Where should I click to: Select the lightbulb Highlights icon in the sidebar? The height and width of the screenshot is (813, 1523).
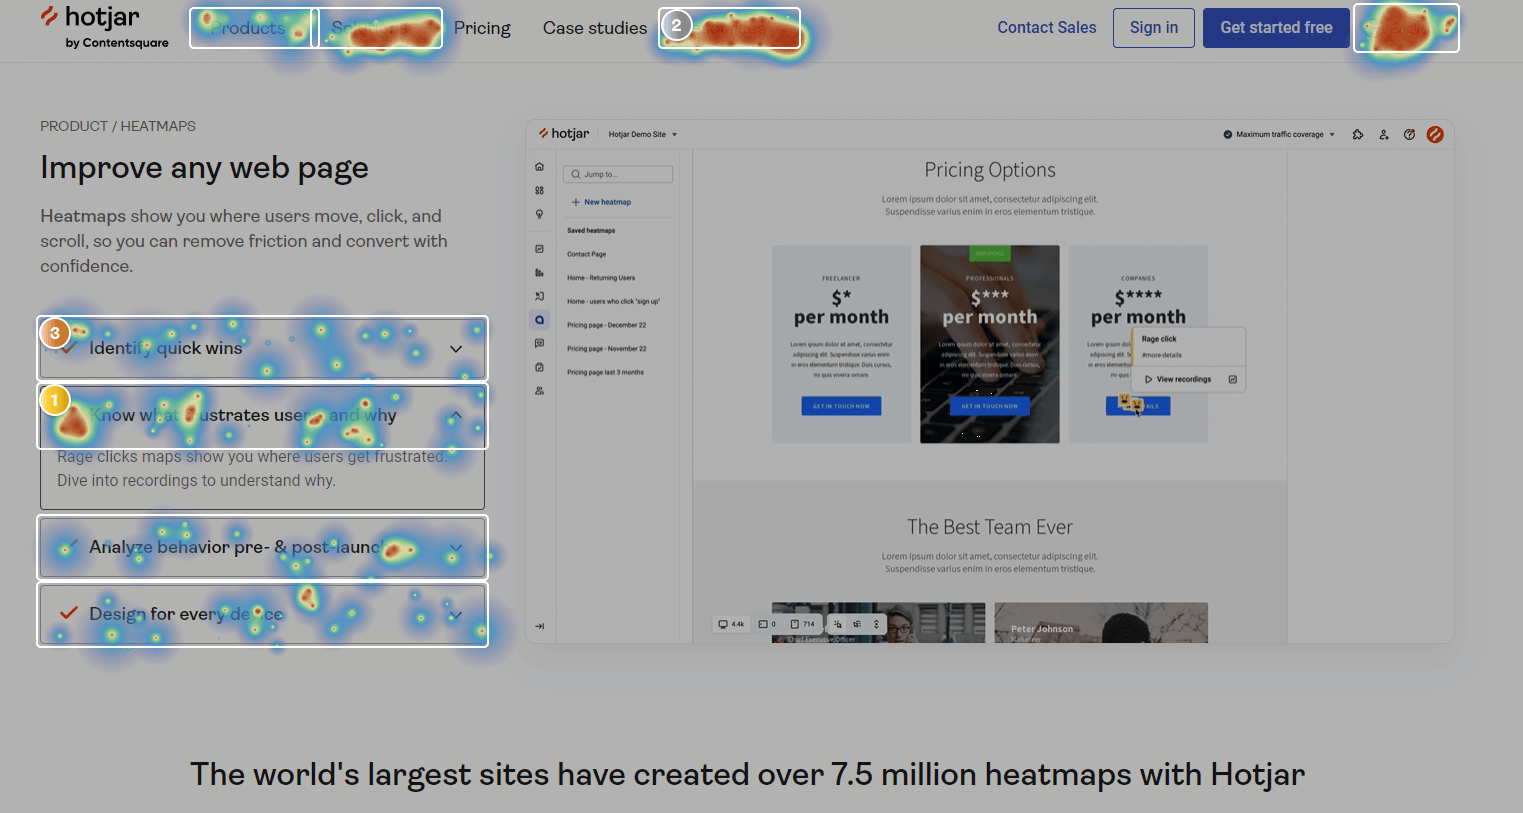(539, 214)
